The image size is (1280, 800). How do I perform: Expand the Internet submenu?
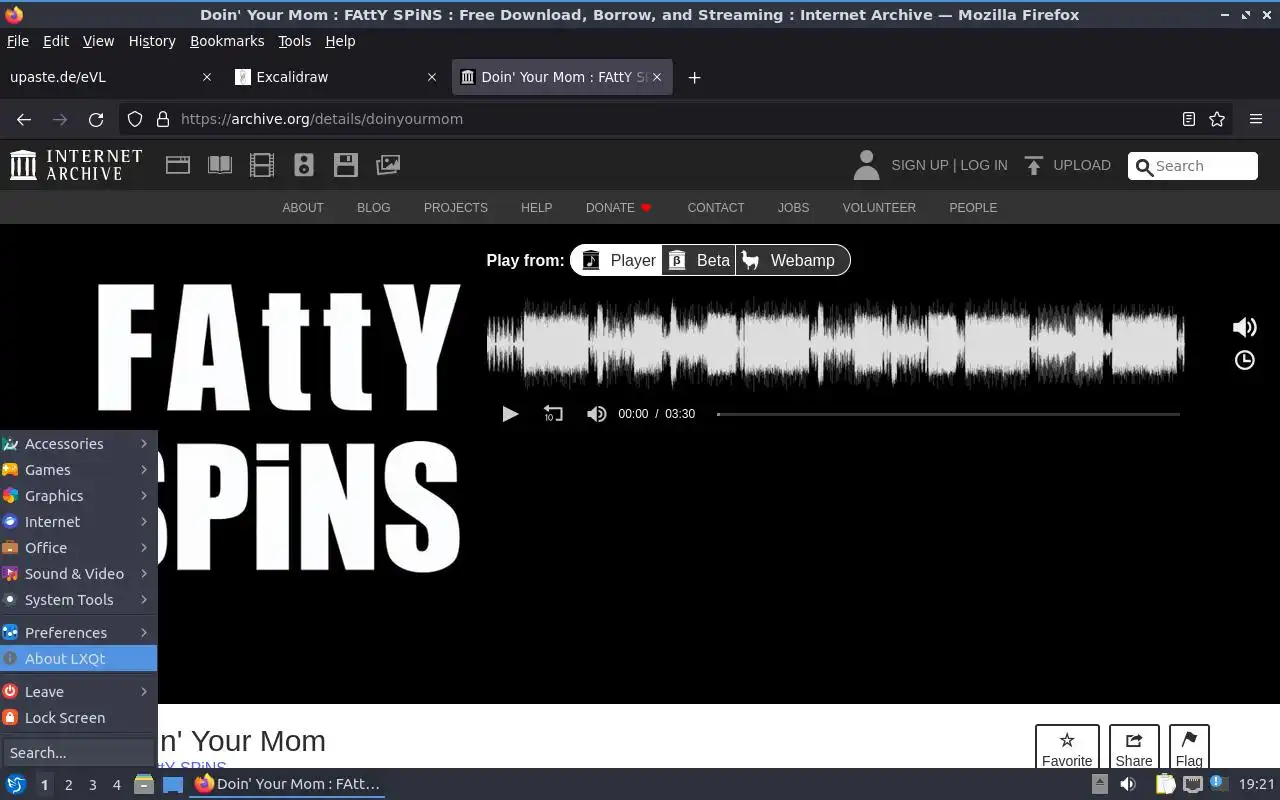click(78, 522)
